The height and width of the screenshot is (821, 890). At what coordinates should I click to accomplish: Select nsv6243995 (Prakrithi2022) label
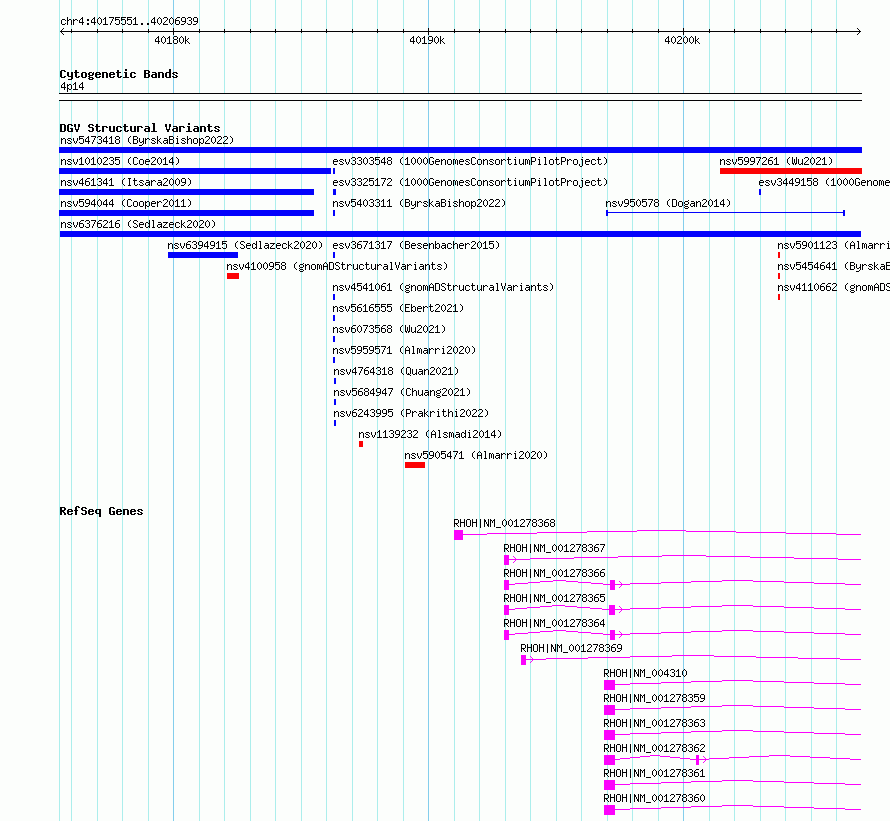point(411,413)
